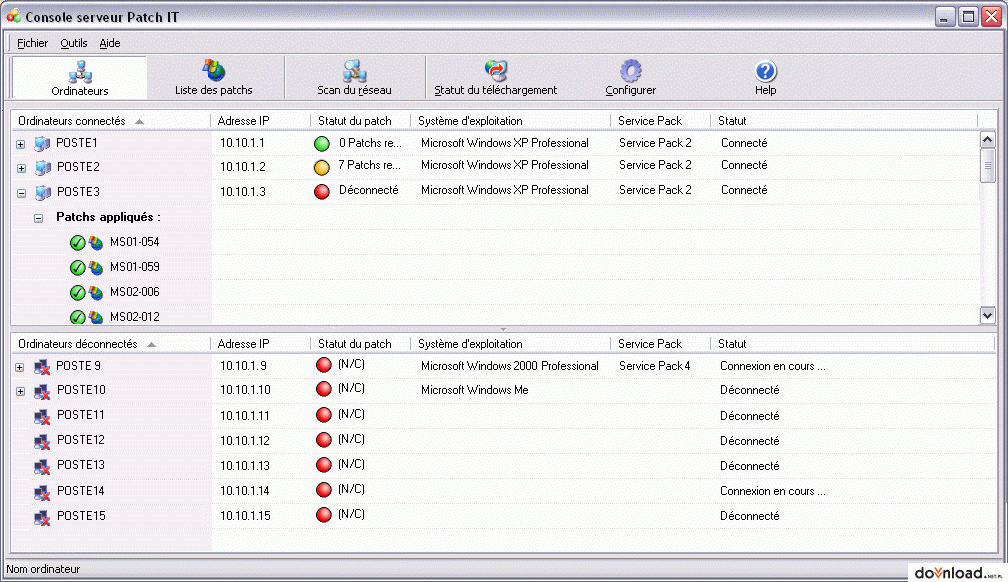Click the disconnected computer icon for POSTE14

[42, 492]
